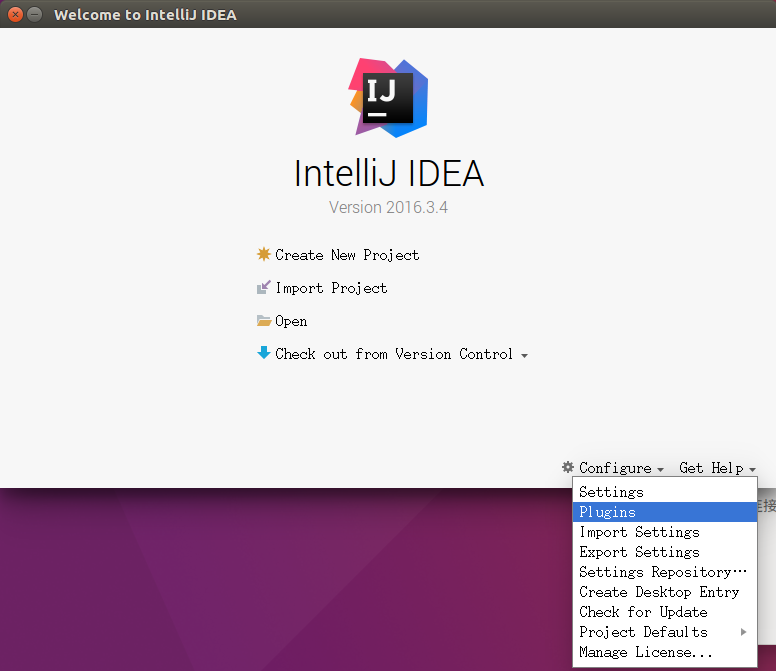The image size is (776, 671).
Task: Click the IntelliJ IDEA title text
Action: point(389,174)
